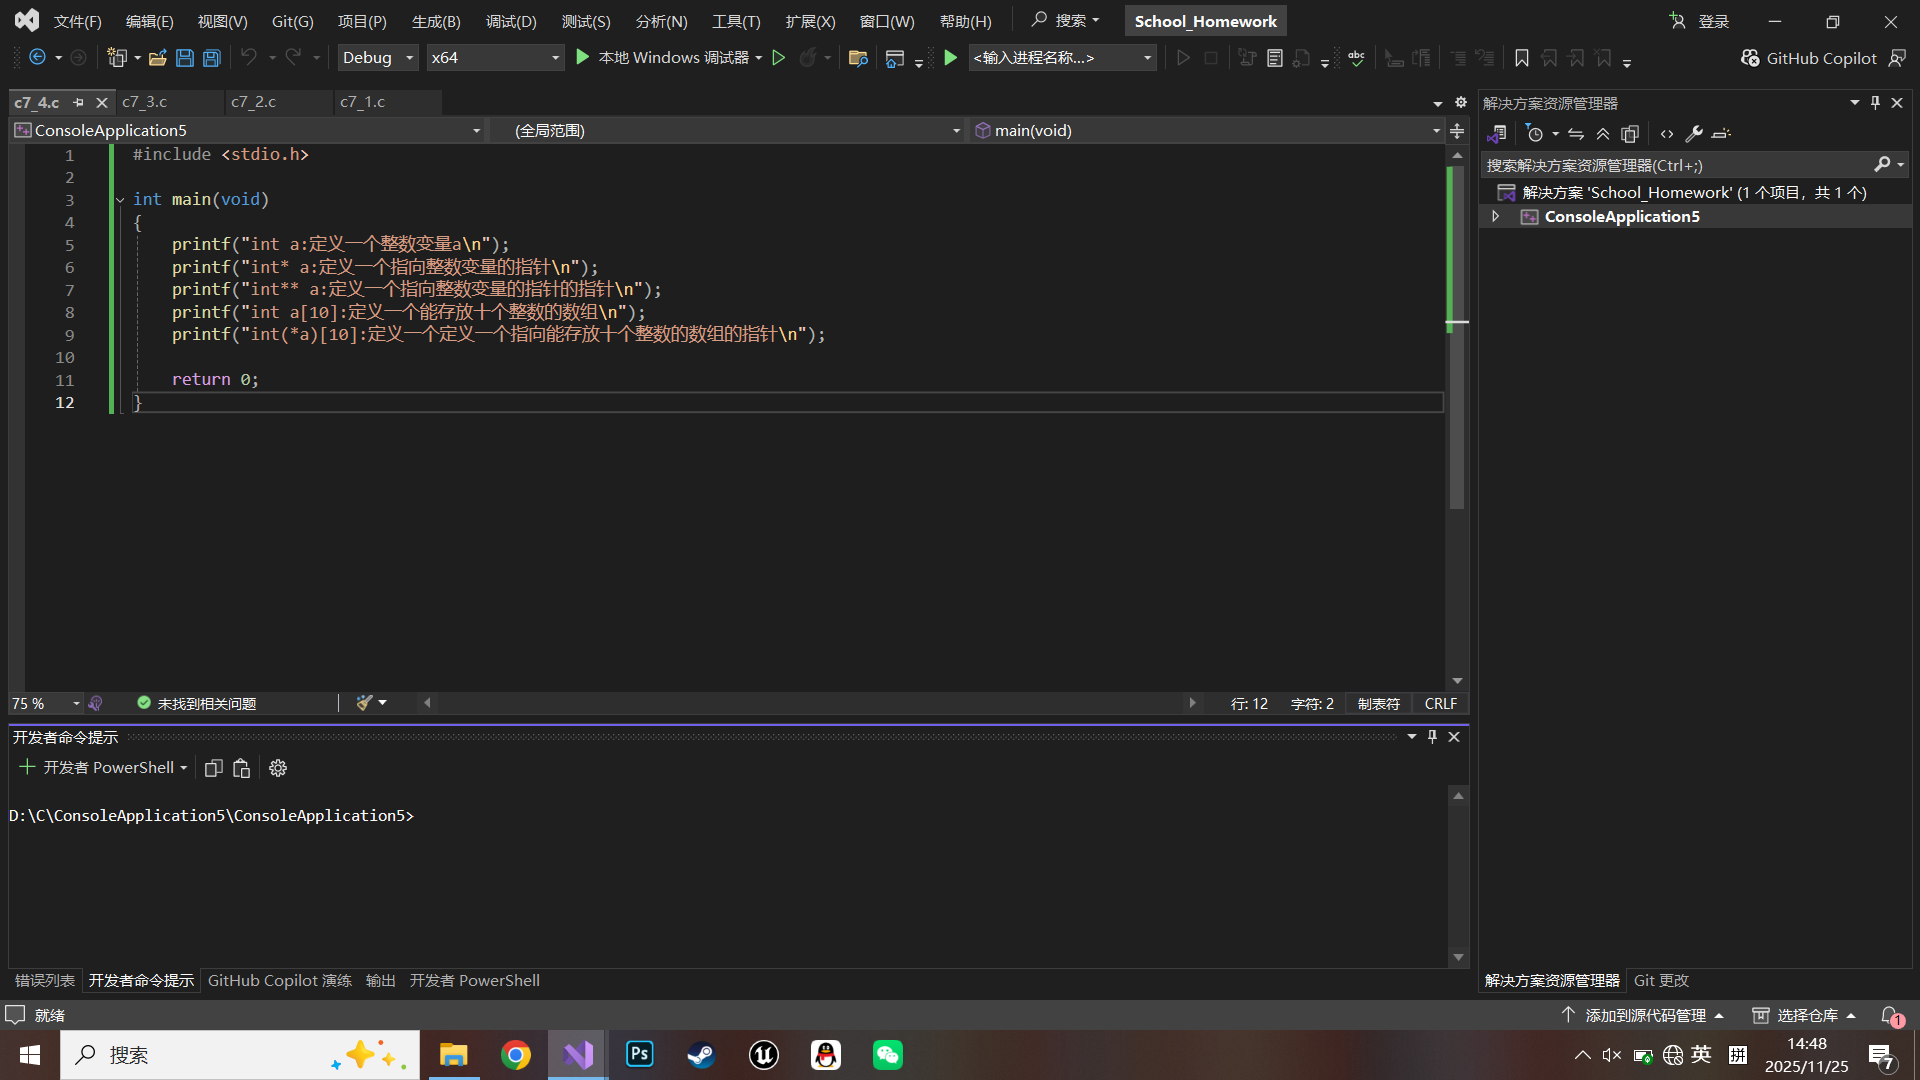Viewport: 1920px width, 1080px height.
Task: Toggle auto-hide pin on Solution Explorer panel
Action: tap(1875, 102)
